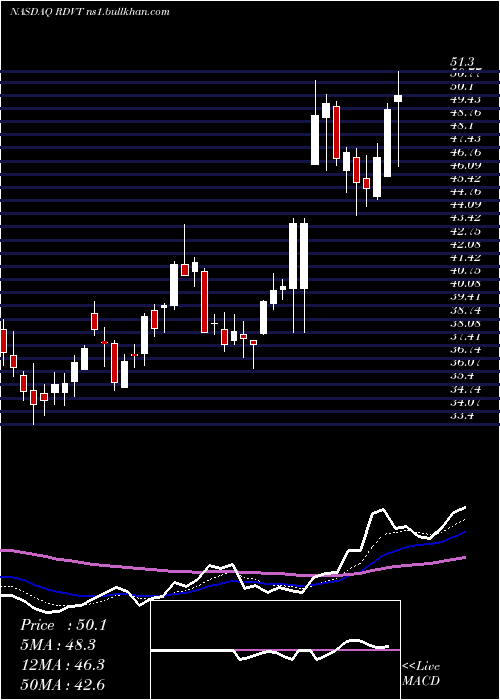This screenshot has width=500, height=700.
Task: Click the 43.42 price level label
Action: pos(465,217)
